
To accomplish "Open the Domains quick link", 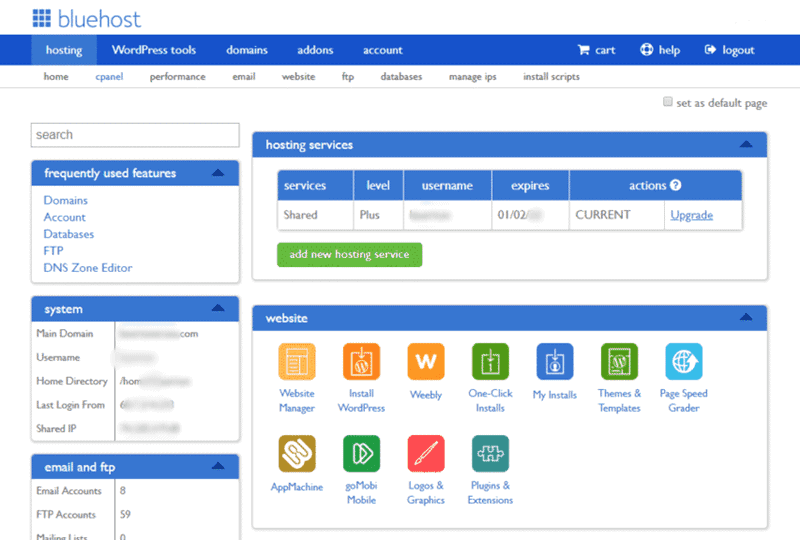I will pyautogui.click(x=66, y=200).
